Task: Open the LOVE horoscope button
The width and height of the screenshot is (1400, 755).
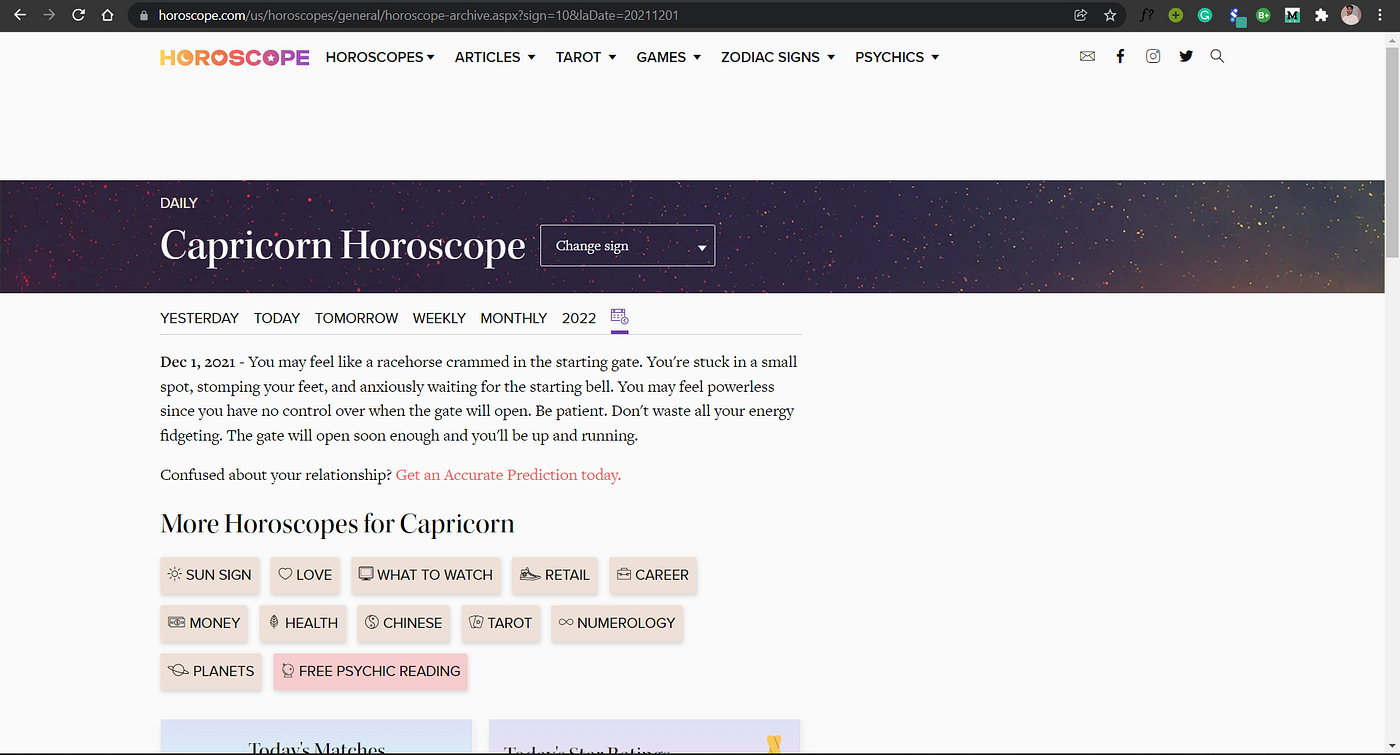Action: (x=305, y=575)
